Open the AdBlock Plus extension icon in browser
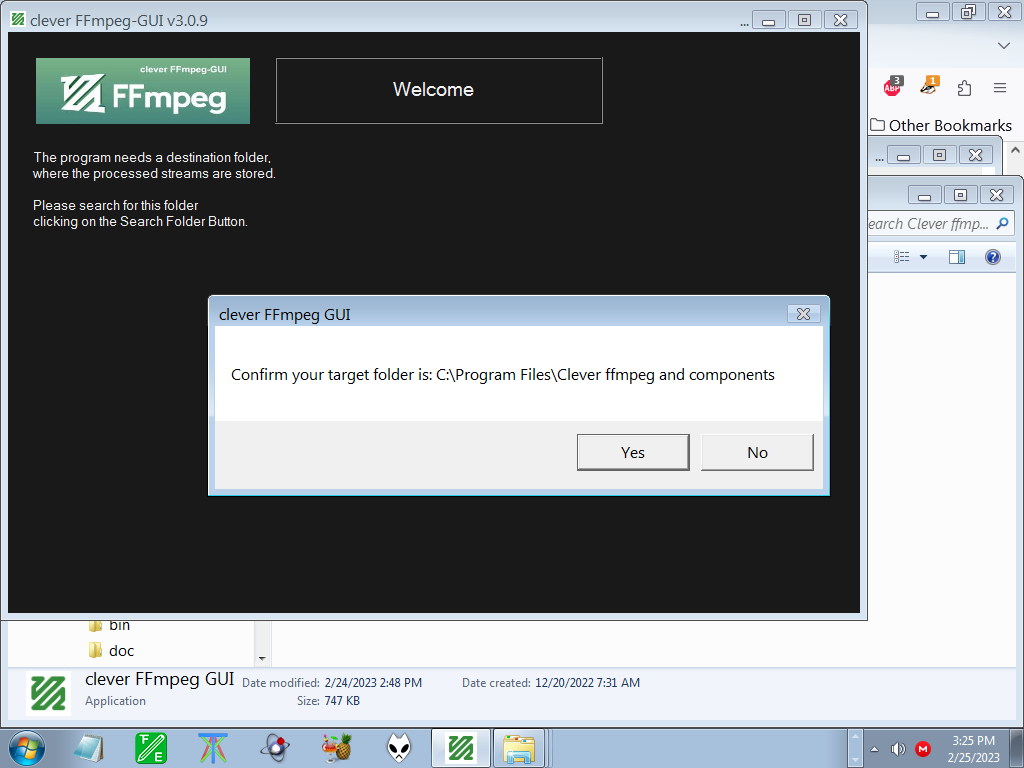This screenshot has width=1024, height=768. (892, 87)
